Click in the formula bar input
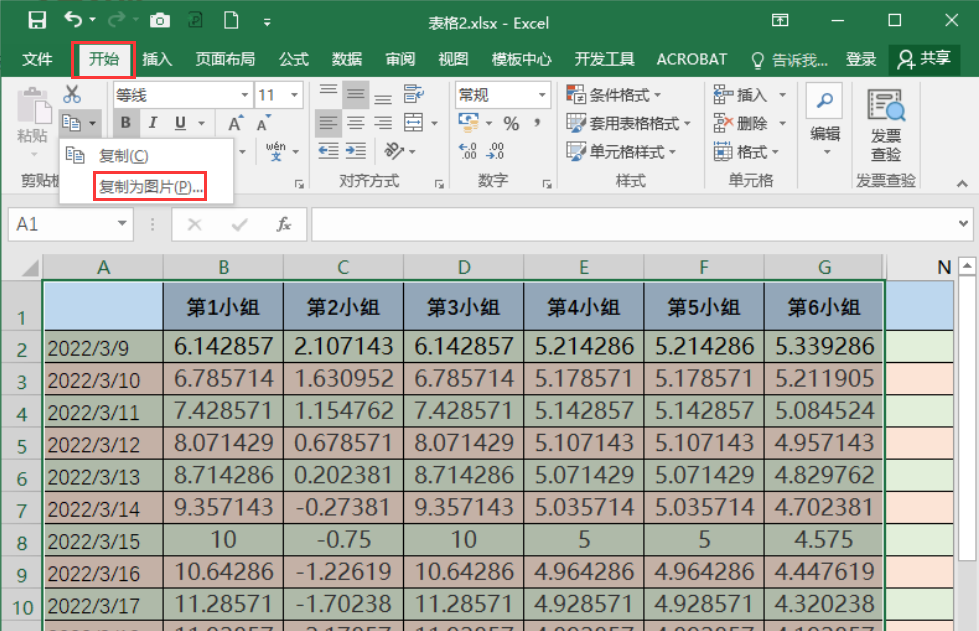Screen dimensions: 979x631 click(x=633, y=224)
